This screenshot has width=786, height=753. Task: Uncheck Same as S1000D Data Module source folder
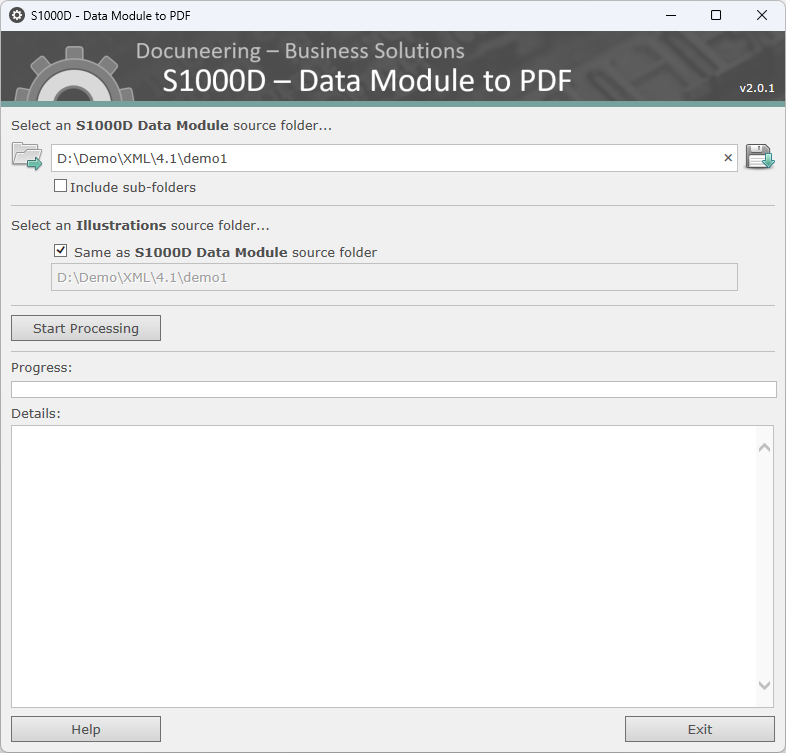tap(60, 250)
